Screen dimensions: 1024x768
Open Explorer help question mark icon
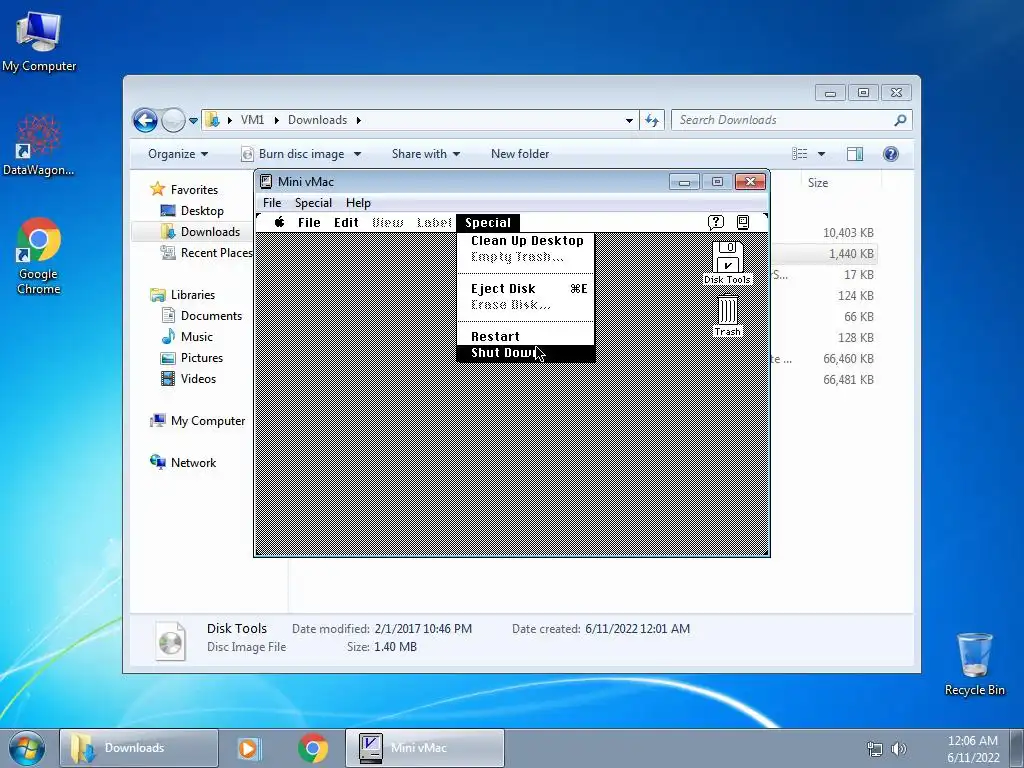point(890,153)
